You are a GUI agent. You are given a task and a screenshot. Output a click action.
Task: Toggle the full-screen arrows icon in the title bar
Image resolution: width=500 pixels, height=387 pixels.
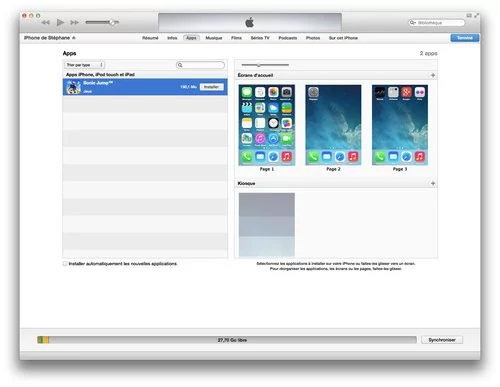pyautogui.click(x=477, y=15)
